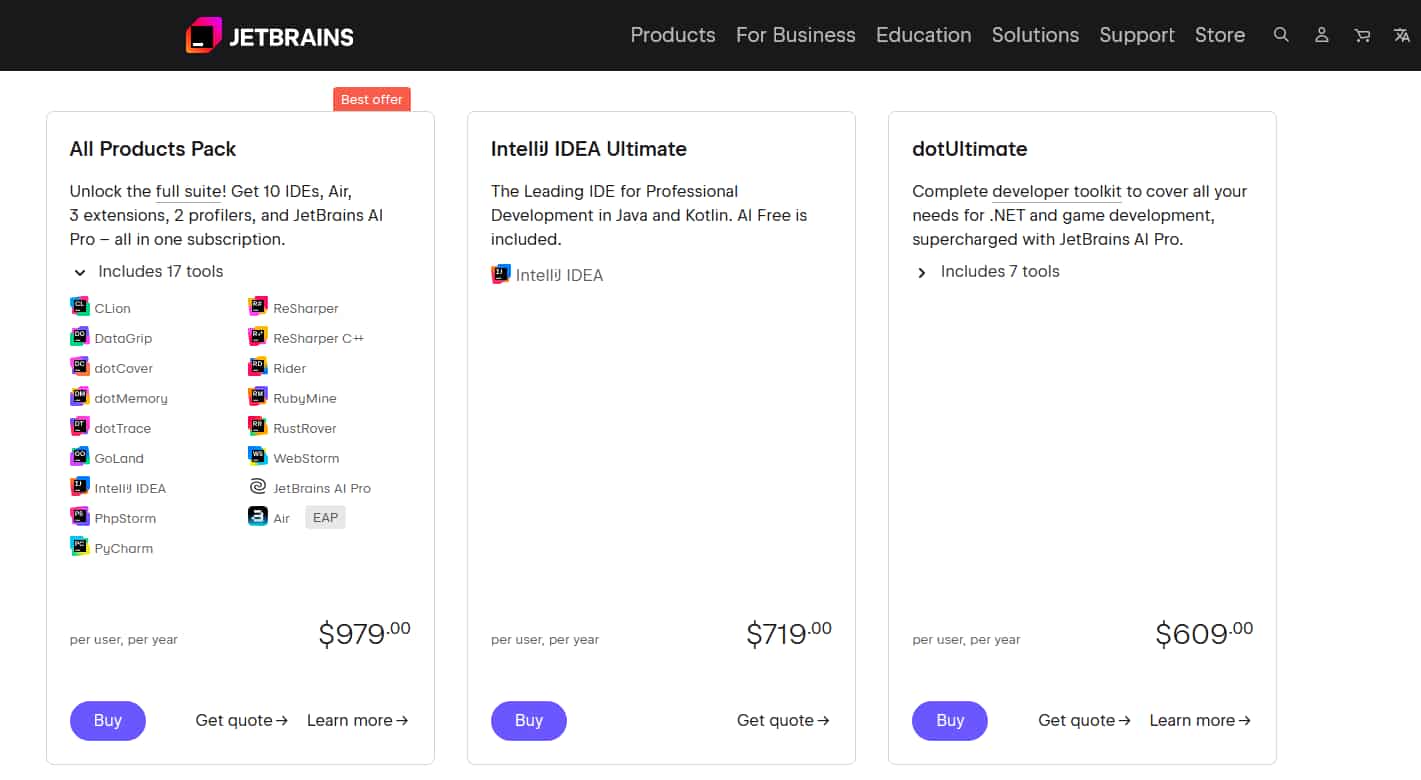Image resolution: width=1421 pixels, height=780 pixels.
Task: Open the Products menu
Action: point(673,35)
